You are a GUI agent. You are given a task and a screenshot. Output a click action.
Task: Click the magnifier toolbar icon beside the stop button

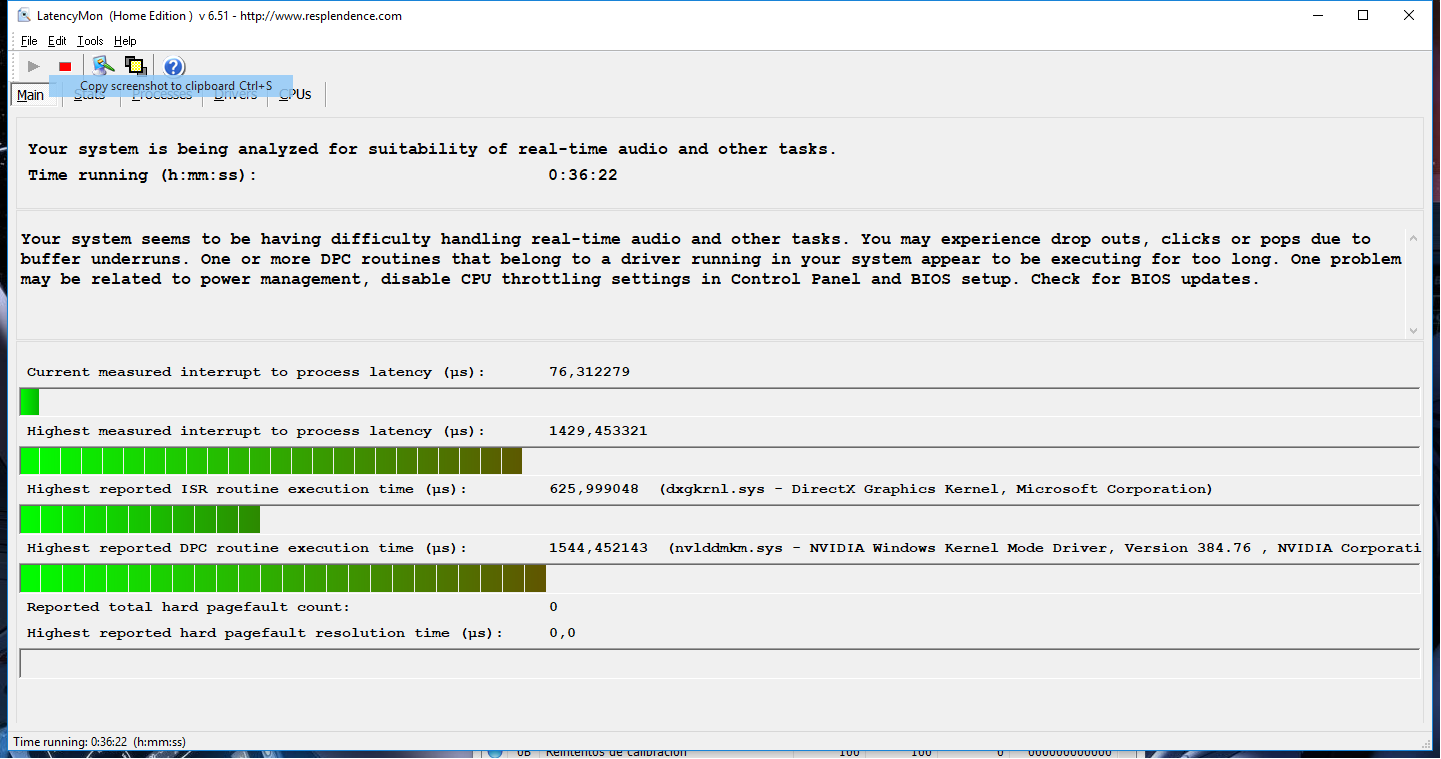pos(101,66)
